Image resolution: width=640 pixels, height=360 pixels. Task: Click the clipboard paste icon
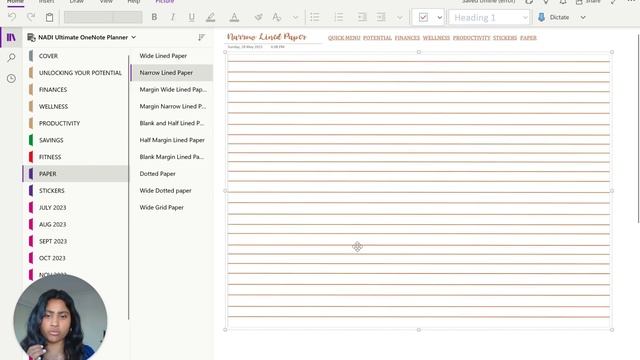(x=49, y=17)
